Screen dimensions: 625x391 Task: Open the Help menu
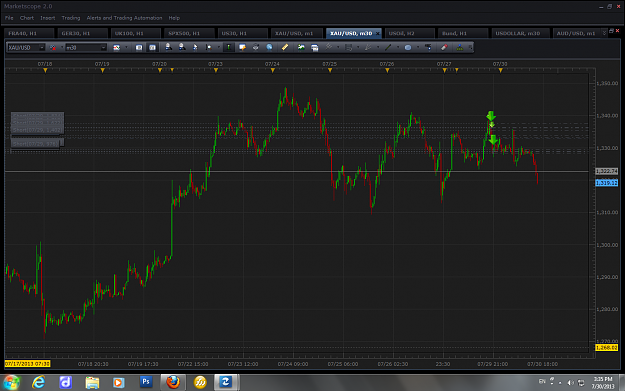(x=174, y=18)
